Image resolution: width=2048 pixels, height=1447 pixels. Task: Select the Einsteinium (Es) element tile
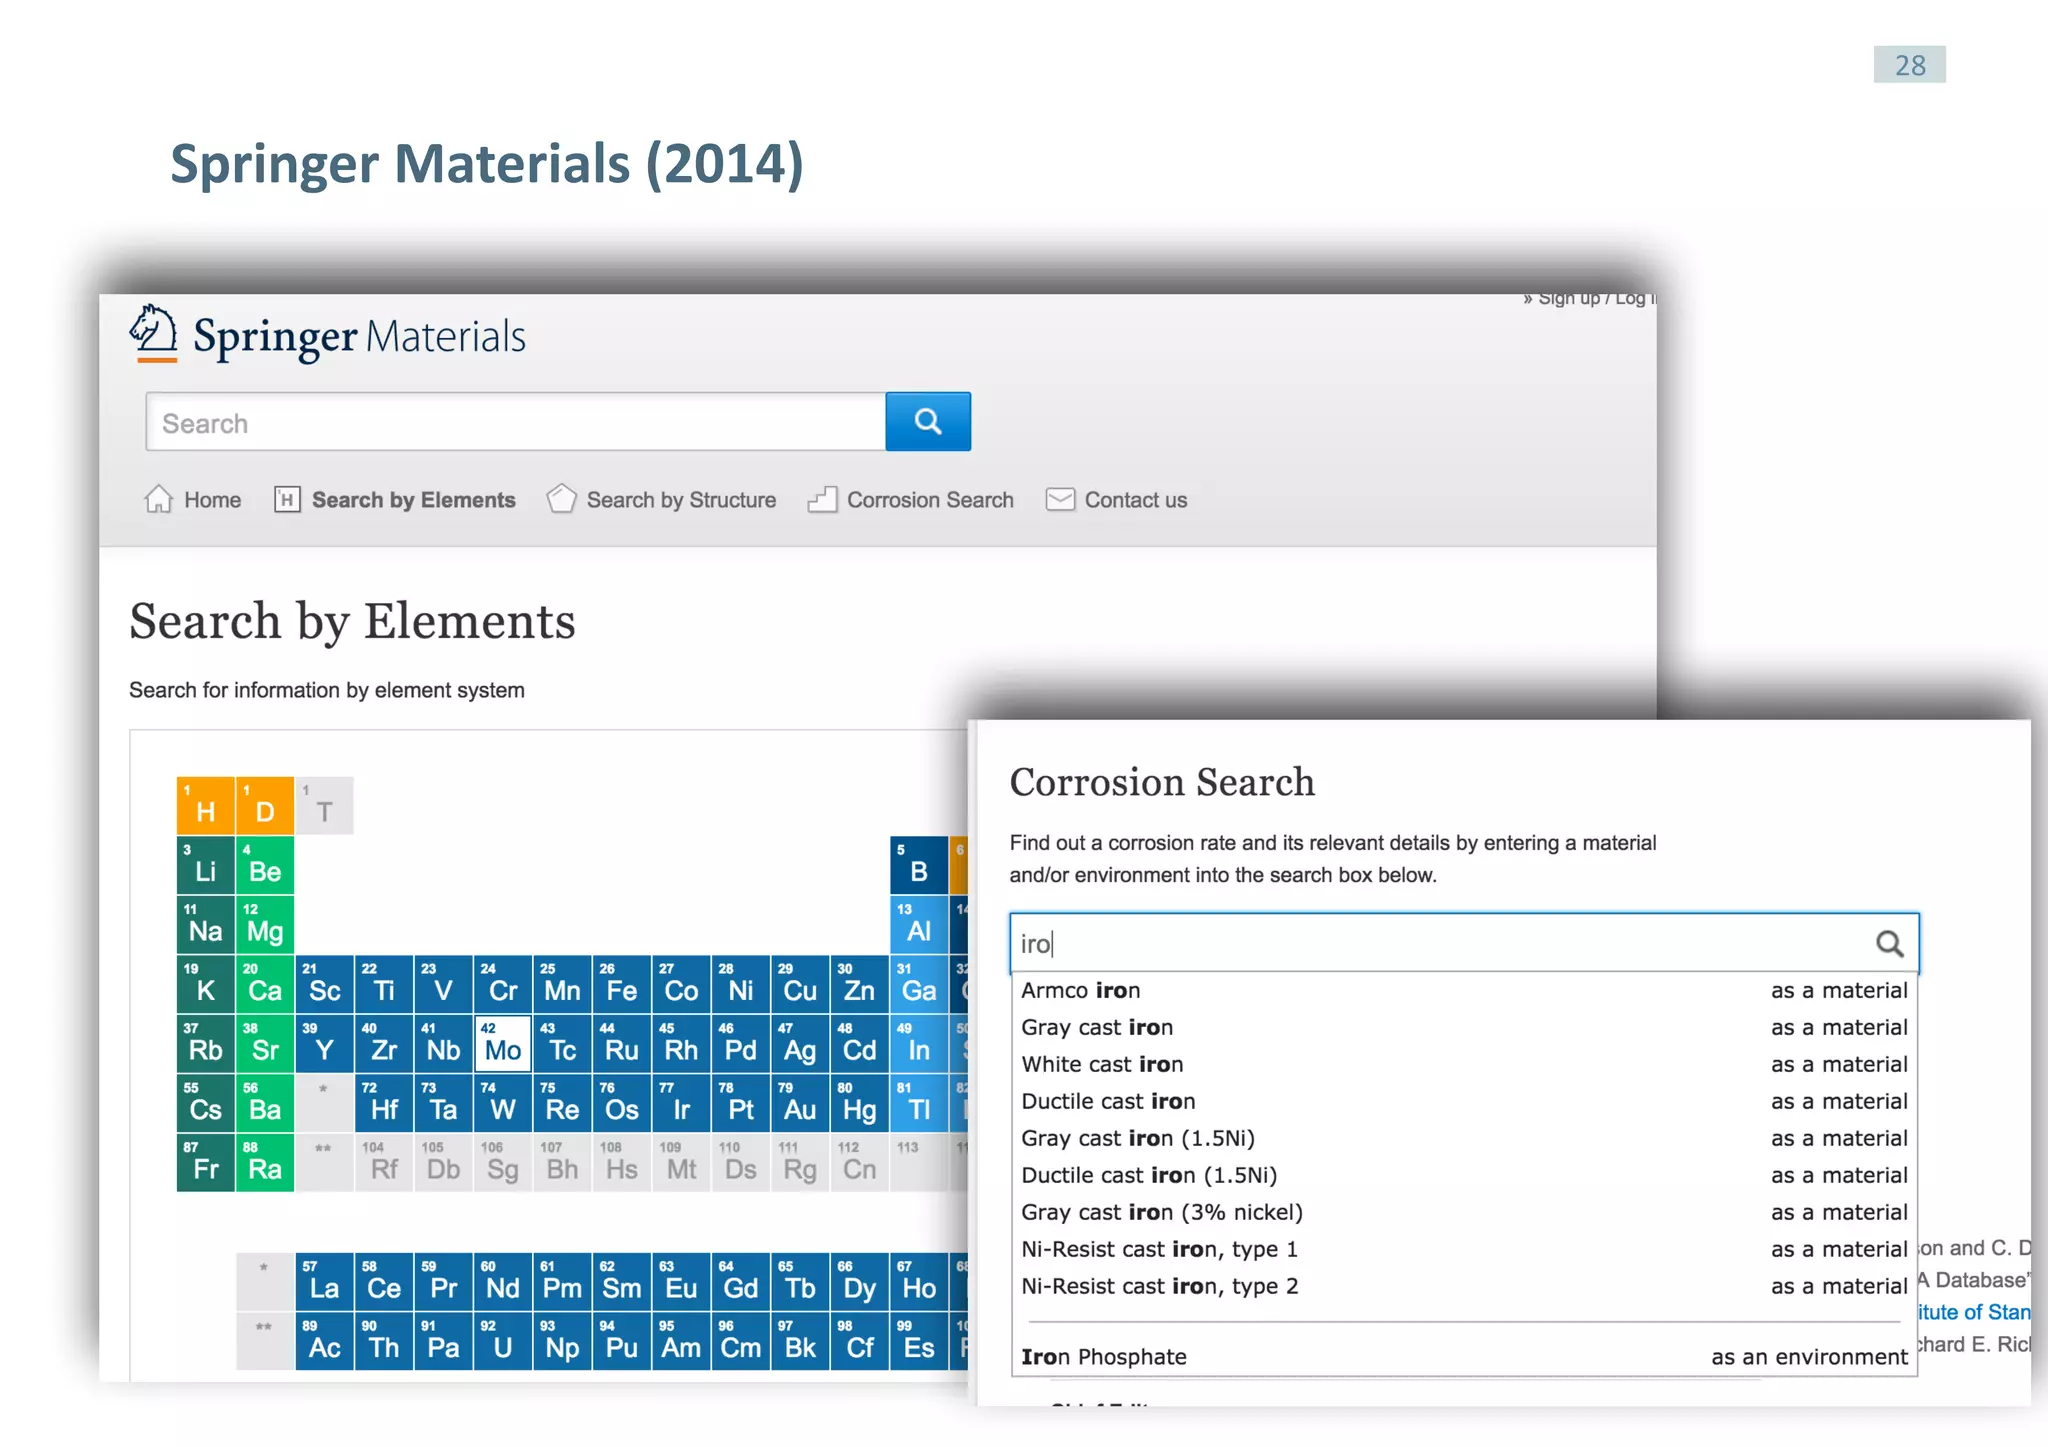(919, 1341)
